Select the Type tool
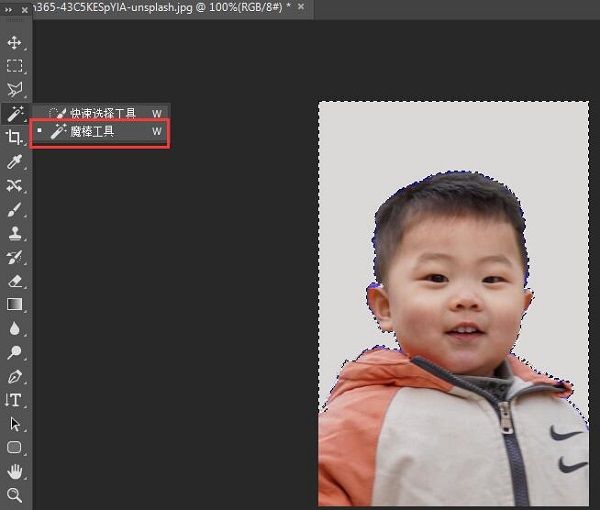The image size is (600, 510). pyautogui.click(x=15, y=400)
